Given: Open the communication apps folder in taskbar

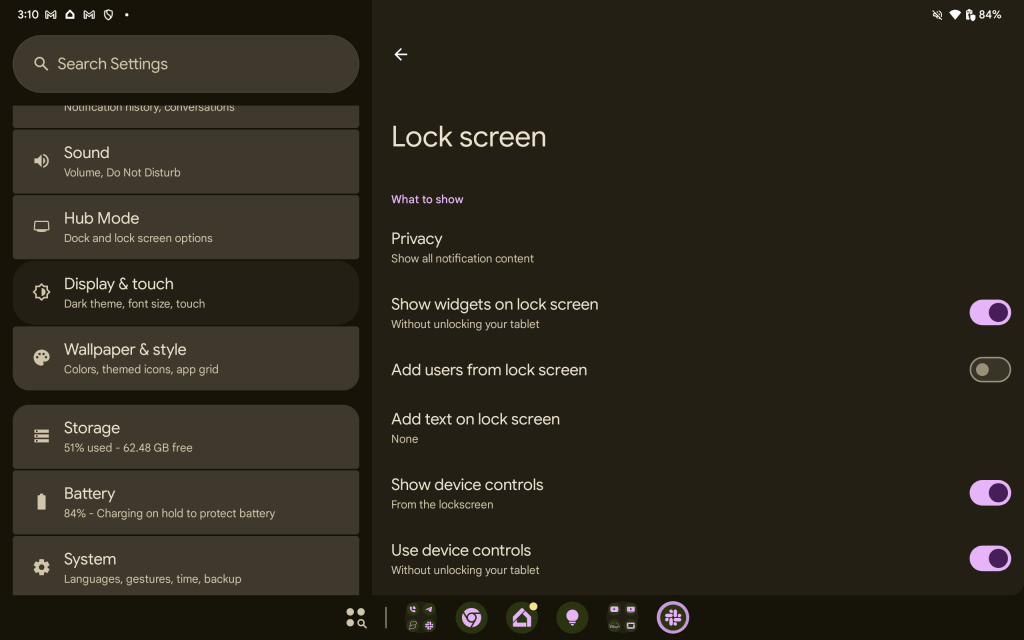Looking at the screenshot, I should click(421, 618).
